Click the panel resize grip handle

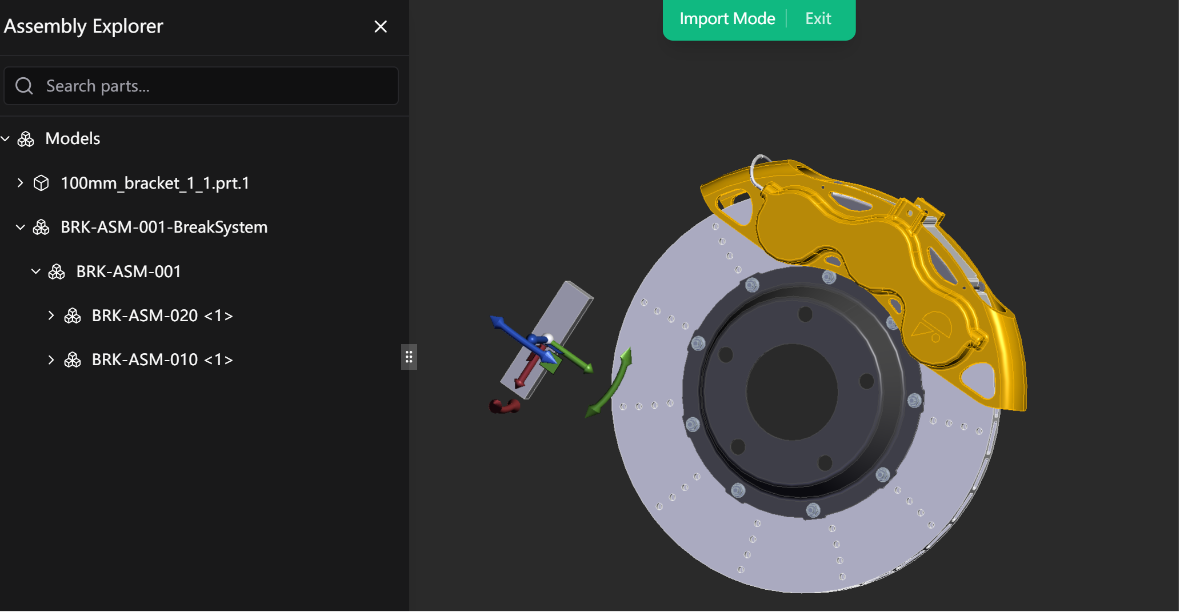[409, 357]
